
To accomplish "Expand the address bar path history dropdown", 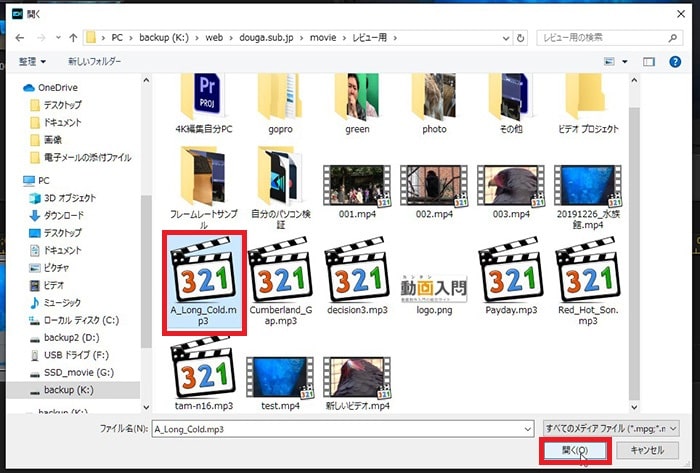I will [x=506, y=38].
